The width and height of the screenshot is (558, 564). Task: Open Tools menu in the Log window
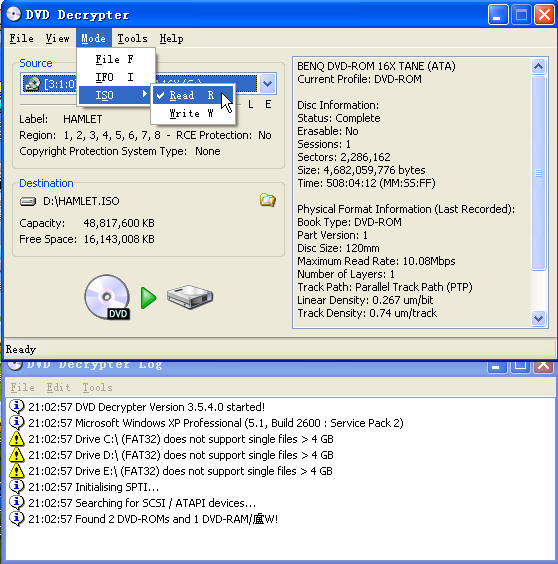[97, 387]
